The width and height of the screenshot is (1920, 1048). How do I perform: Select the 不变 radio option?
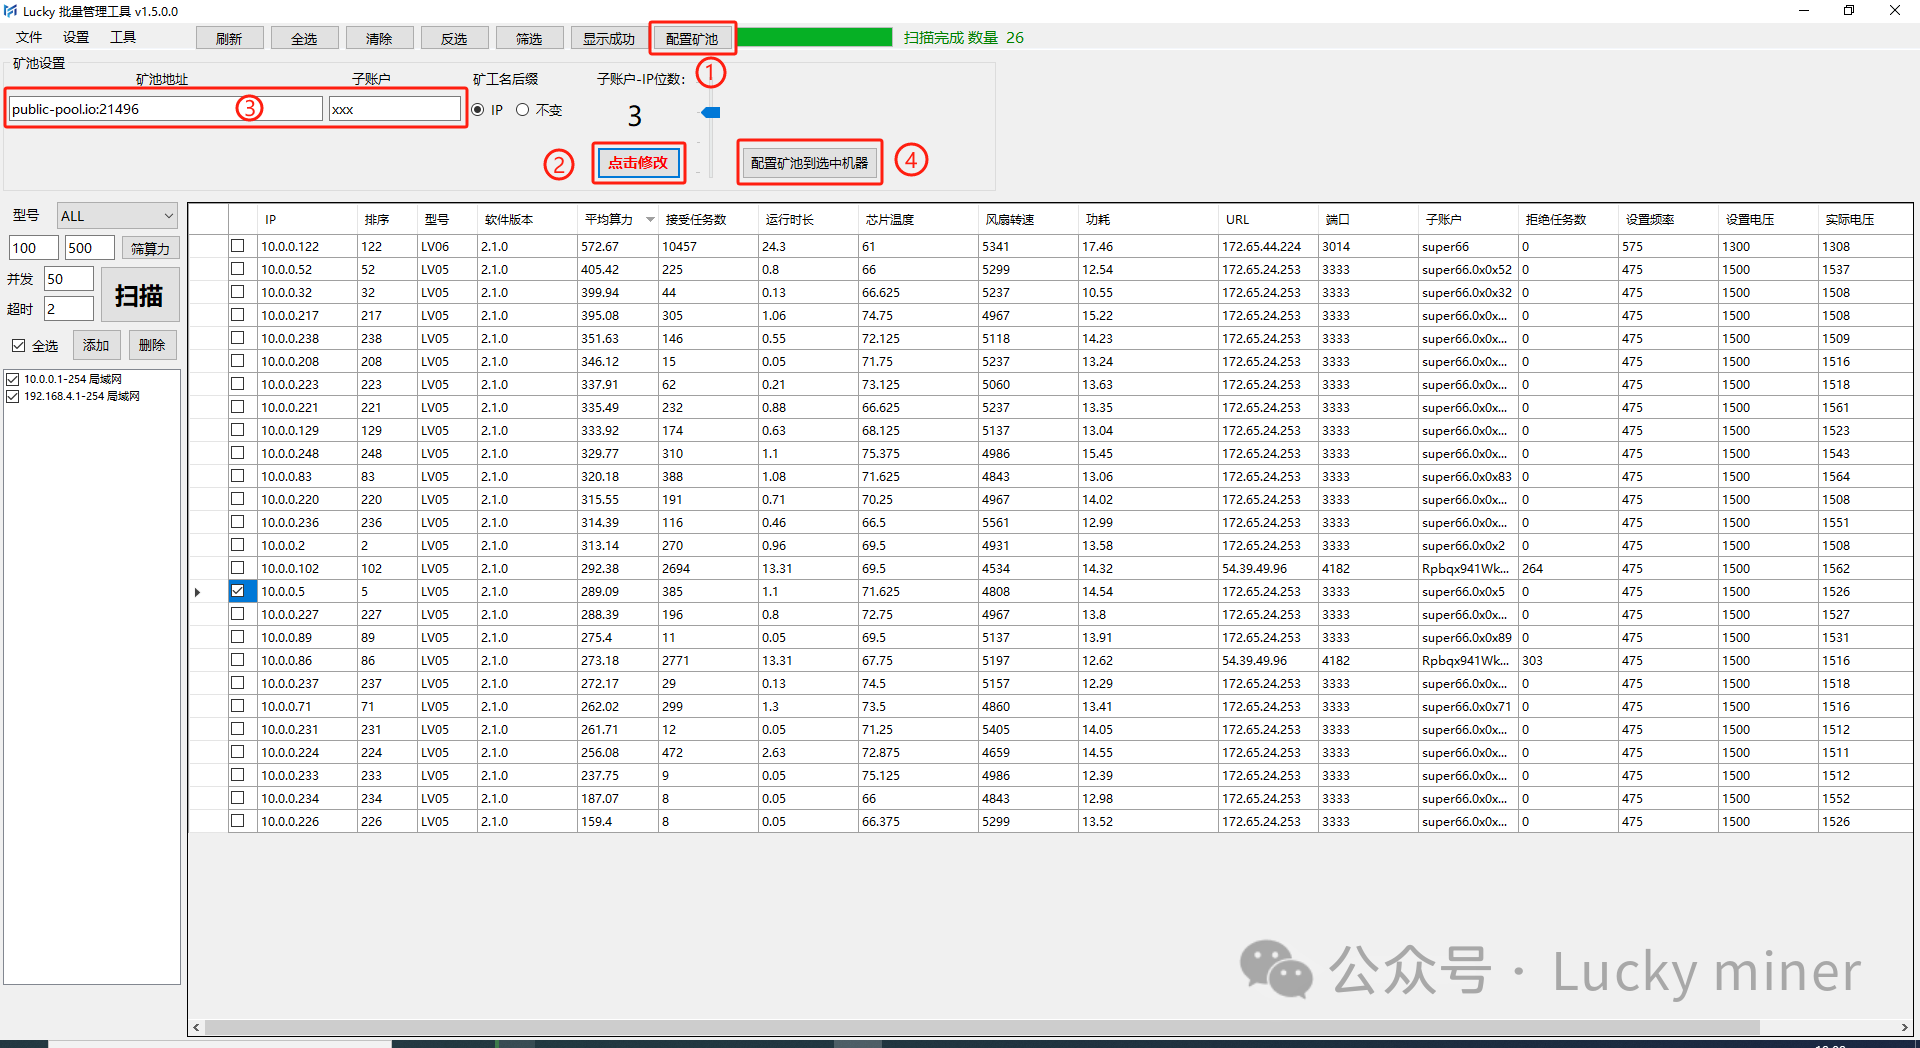523,110
